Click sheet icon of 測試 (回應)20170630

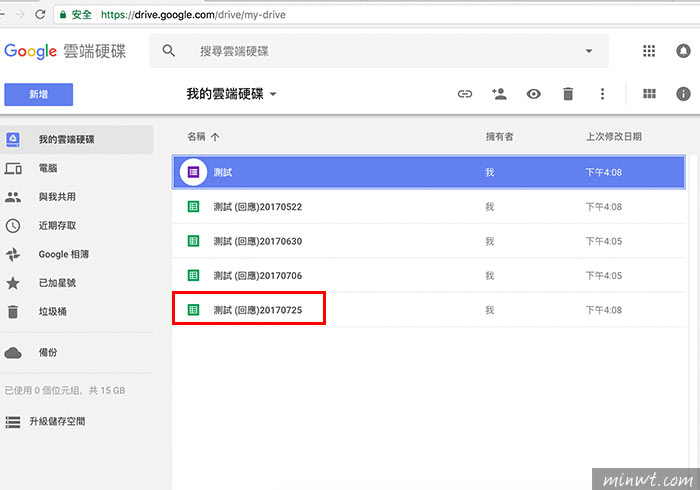193,241
